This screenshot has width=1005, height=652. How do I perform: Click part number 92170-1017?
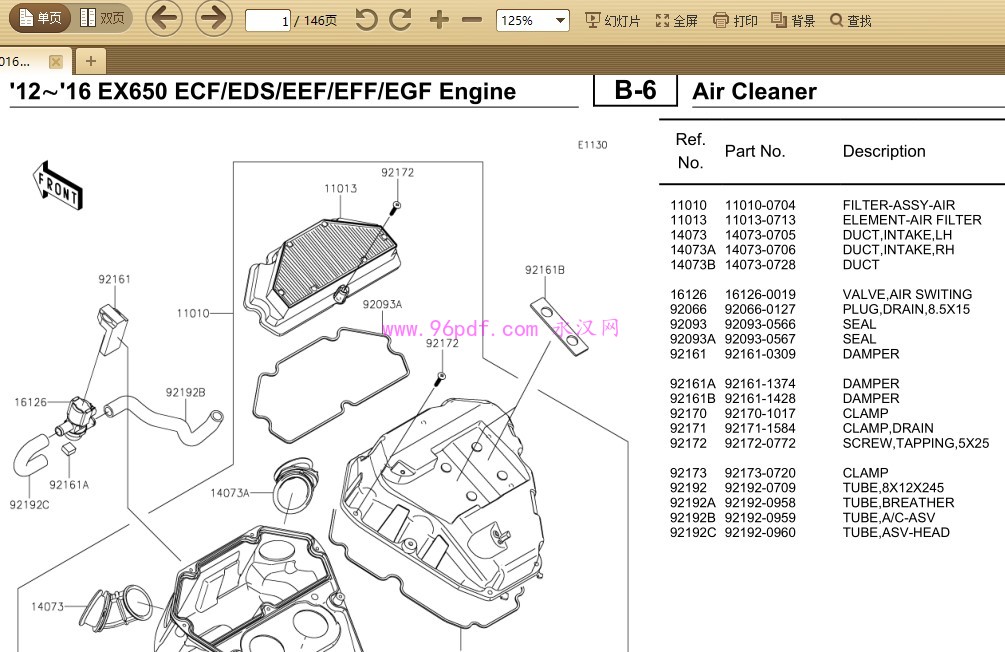point(760,413)
